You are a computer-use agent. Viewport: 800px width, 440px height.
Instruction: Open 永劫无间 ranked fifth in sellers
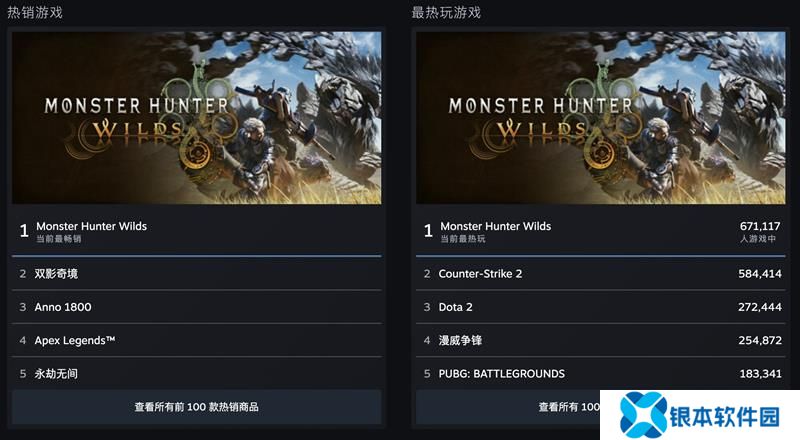196,374
